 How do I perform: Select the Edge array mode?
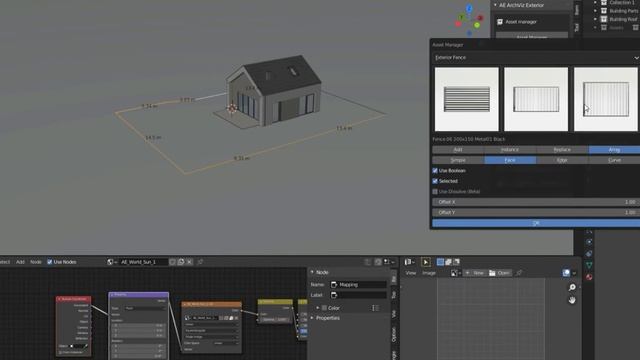coord(562,160)
